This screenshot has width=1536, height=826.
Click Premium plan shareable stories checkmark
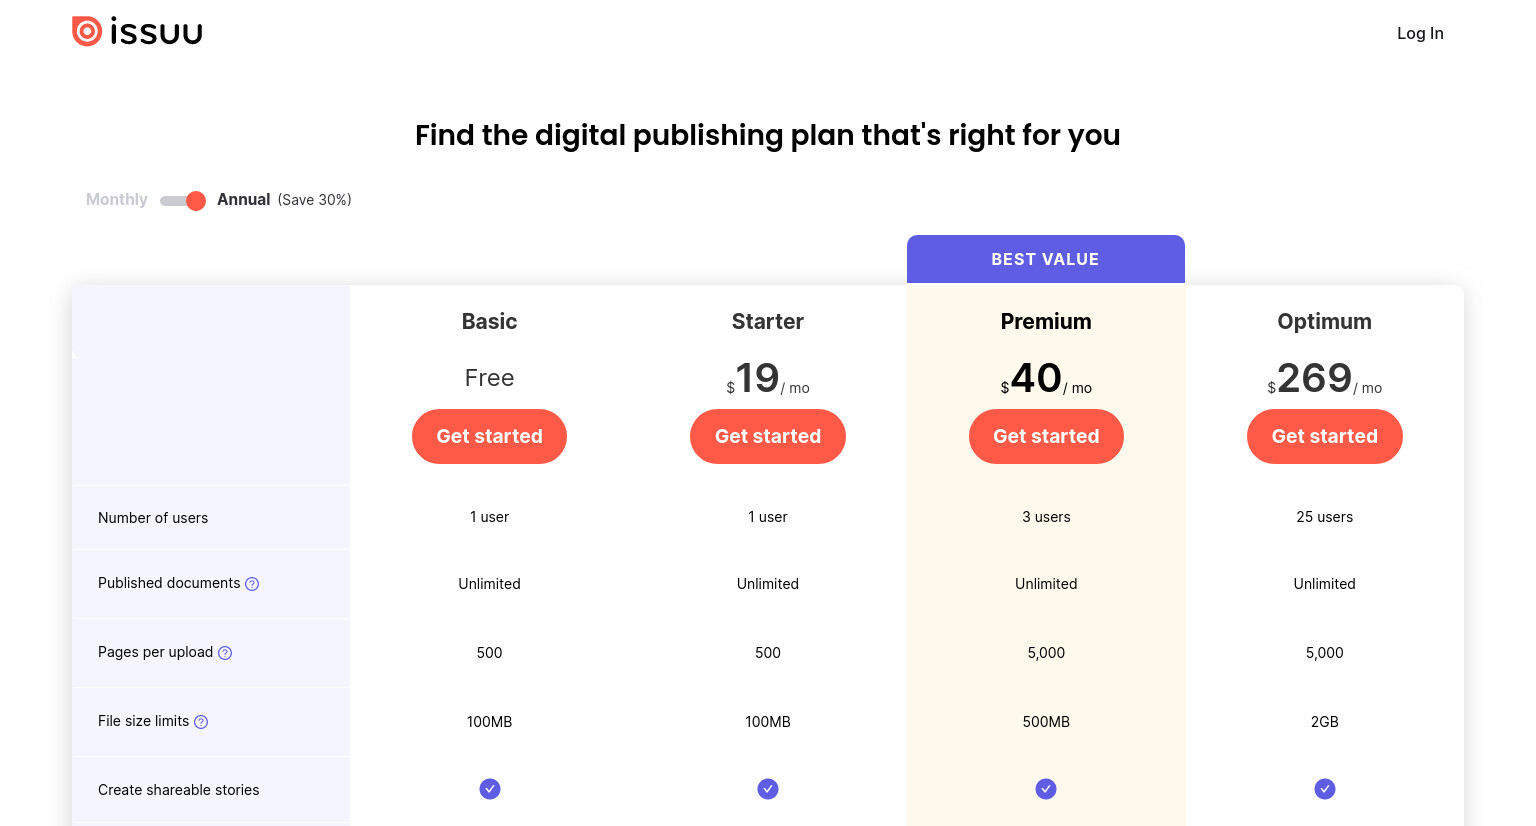click(1046, 789)
